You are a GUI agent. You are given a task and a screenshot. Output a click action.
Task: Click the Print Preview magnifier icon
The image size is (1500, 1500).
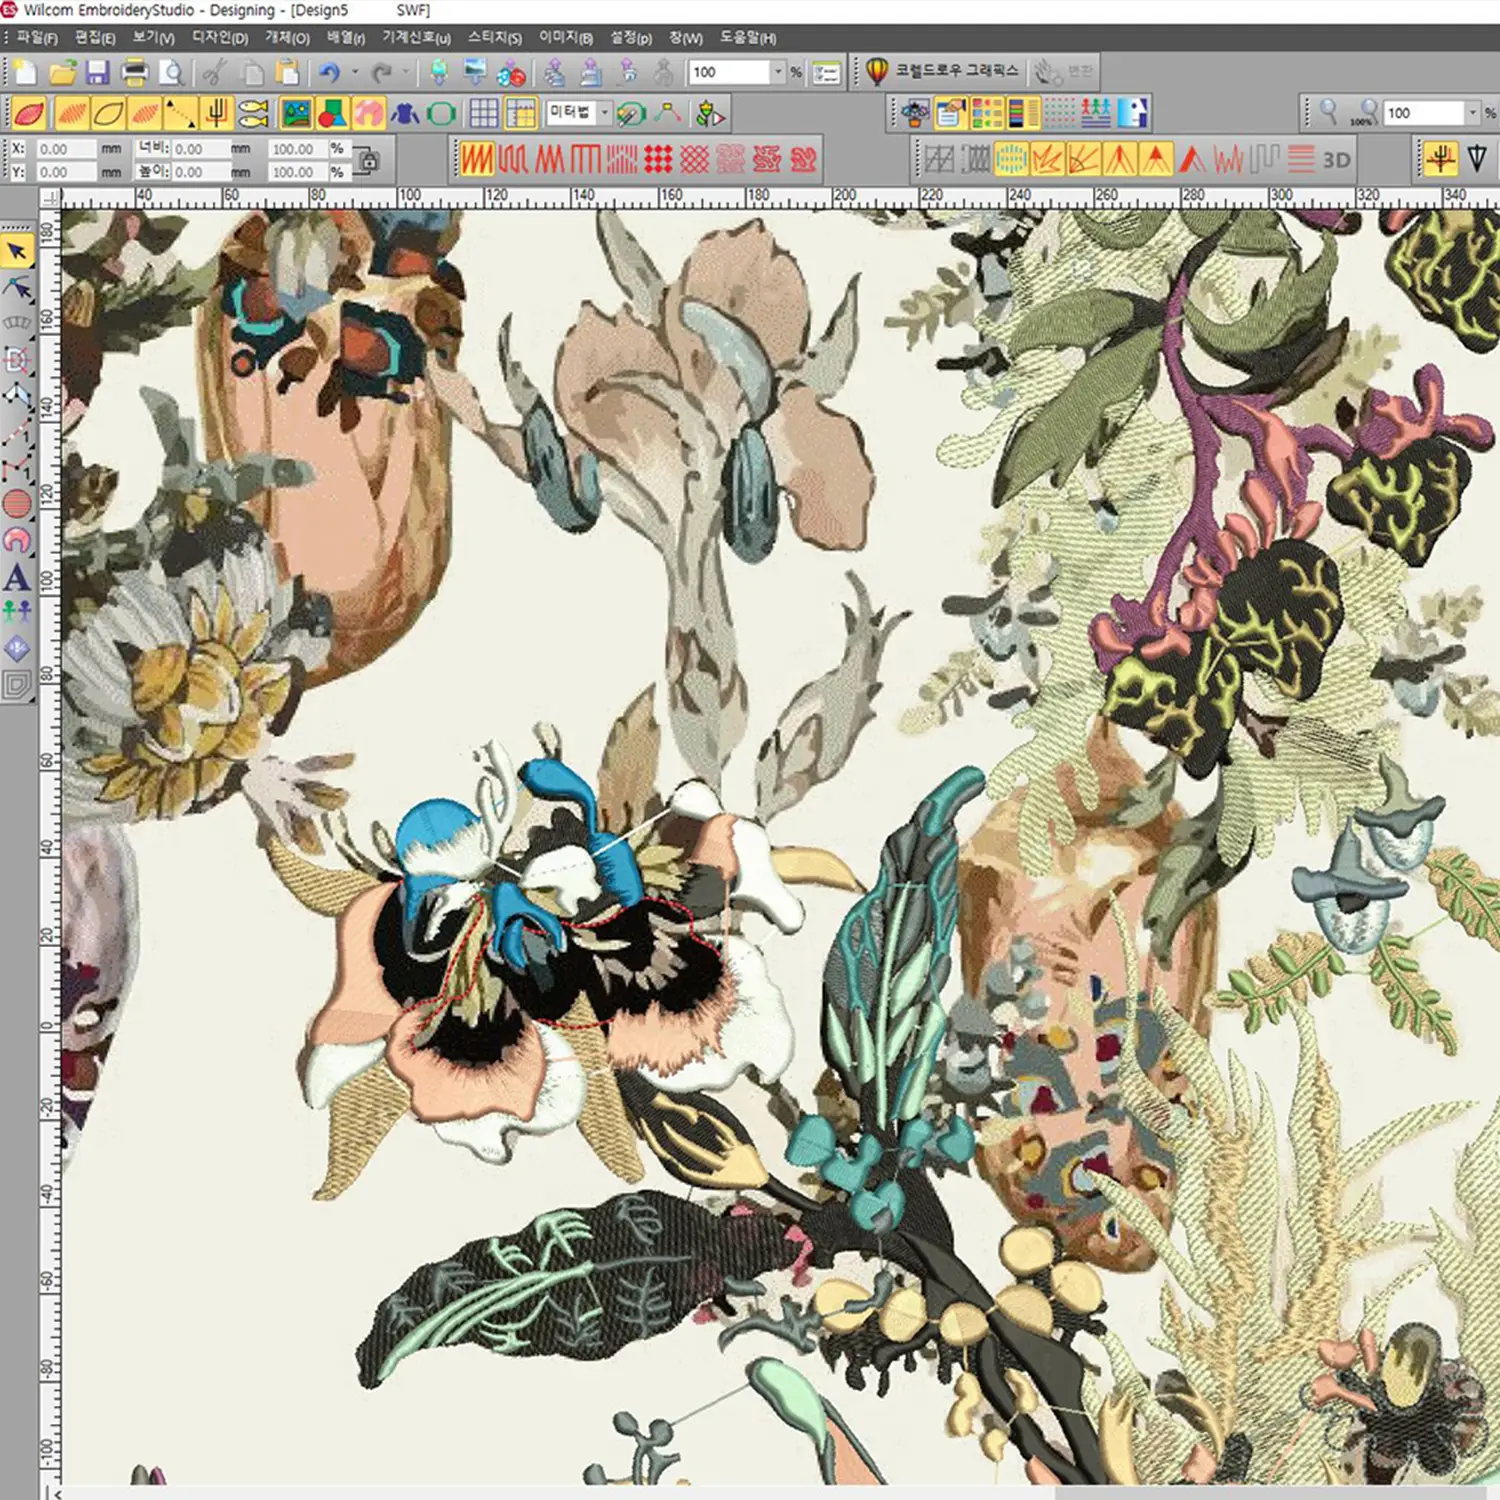point(172,72)
